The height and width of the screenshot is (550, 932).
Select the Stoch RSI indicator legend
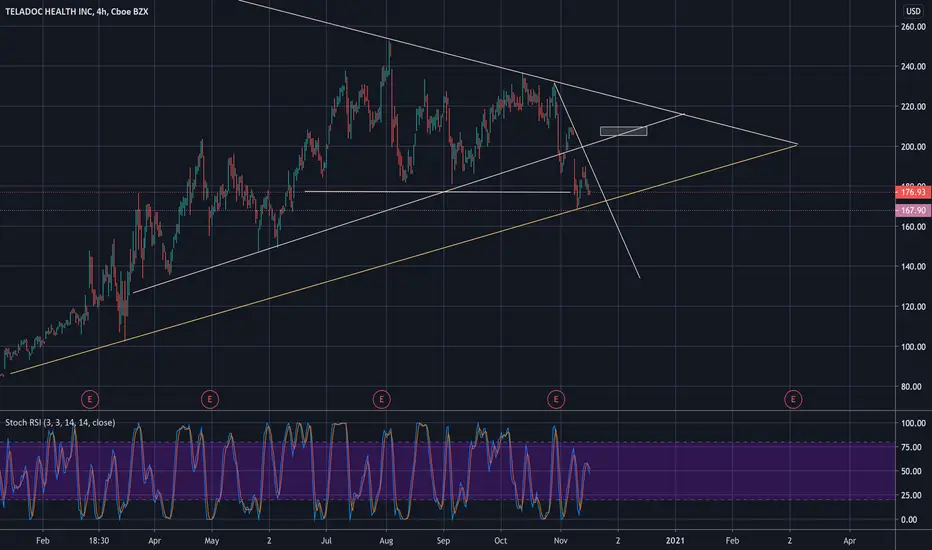pyautogui.click(x=60, y=423)
